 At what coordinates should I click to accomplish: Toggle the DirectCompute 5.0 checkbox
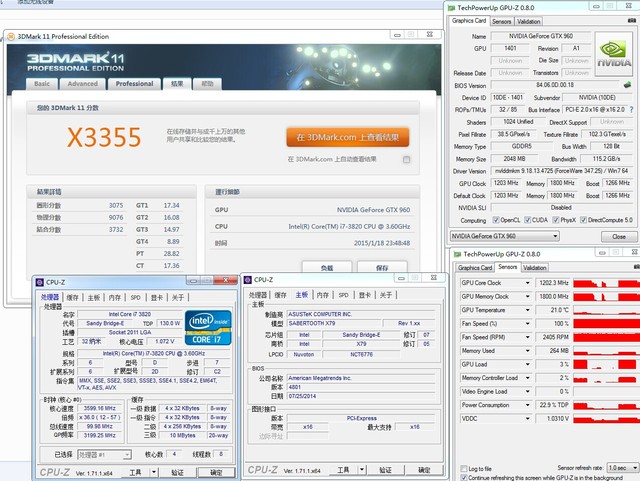point(583,220)
